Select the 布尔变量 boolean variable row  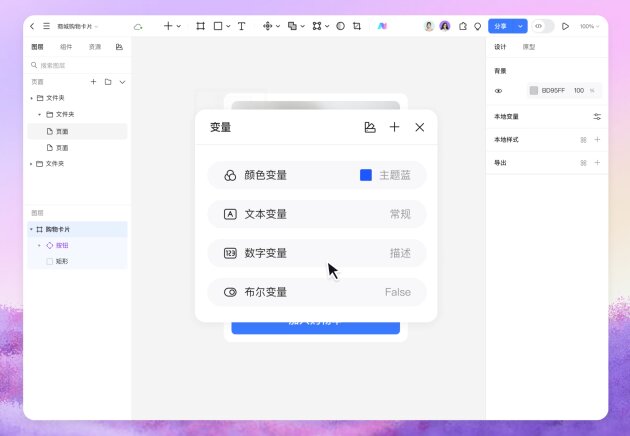(x=317, y=292)
